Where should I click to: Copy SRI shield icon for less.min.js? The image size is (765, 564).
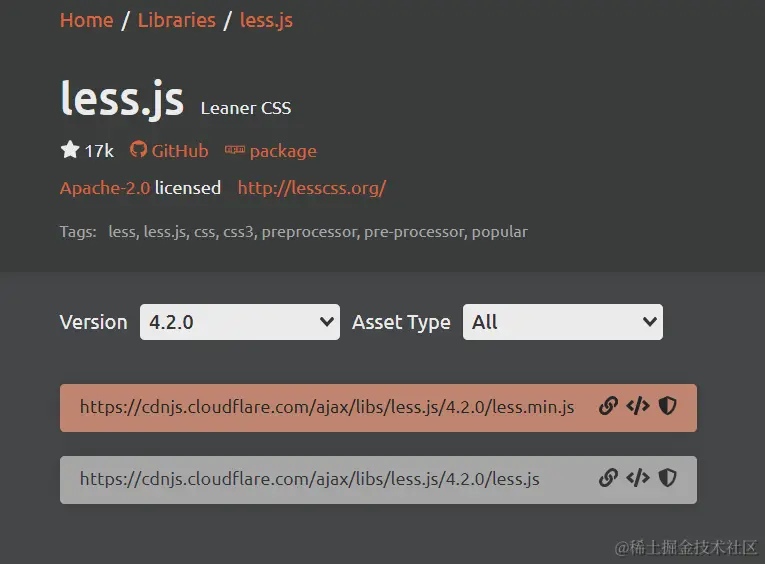pyautogui.click(x=667, y=406)
